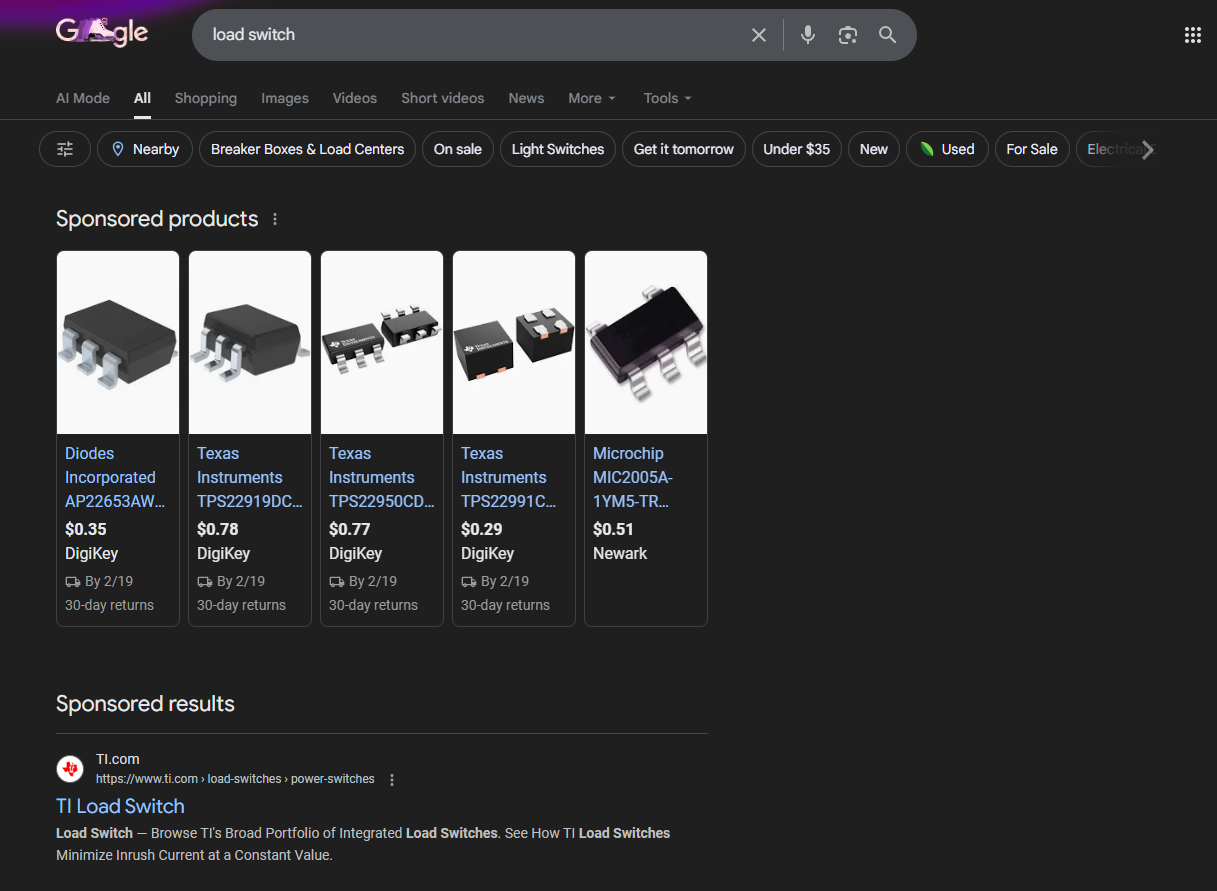
Task: Open the Google apps grid
Action: point(1192,35)
